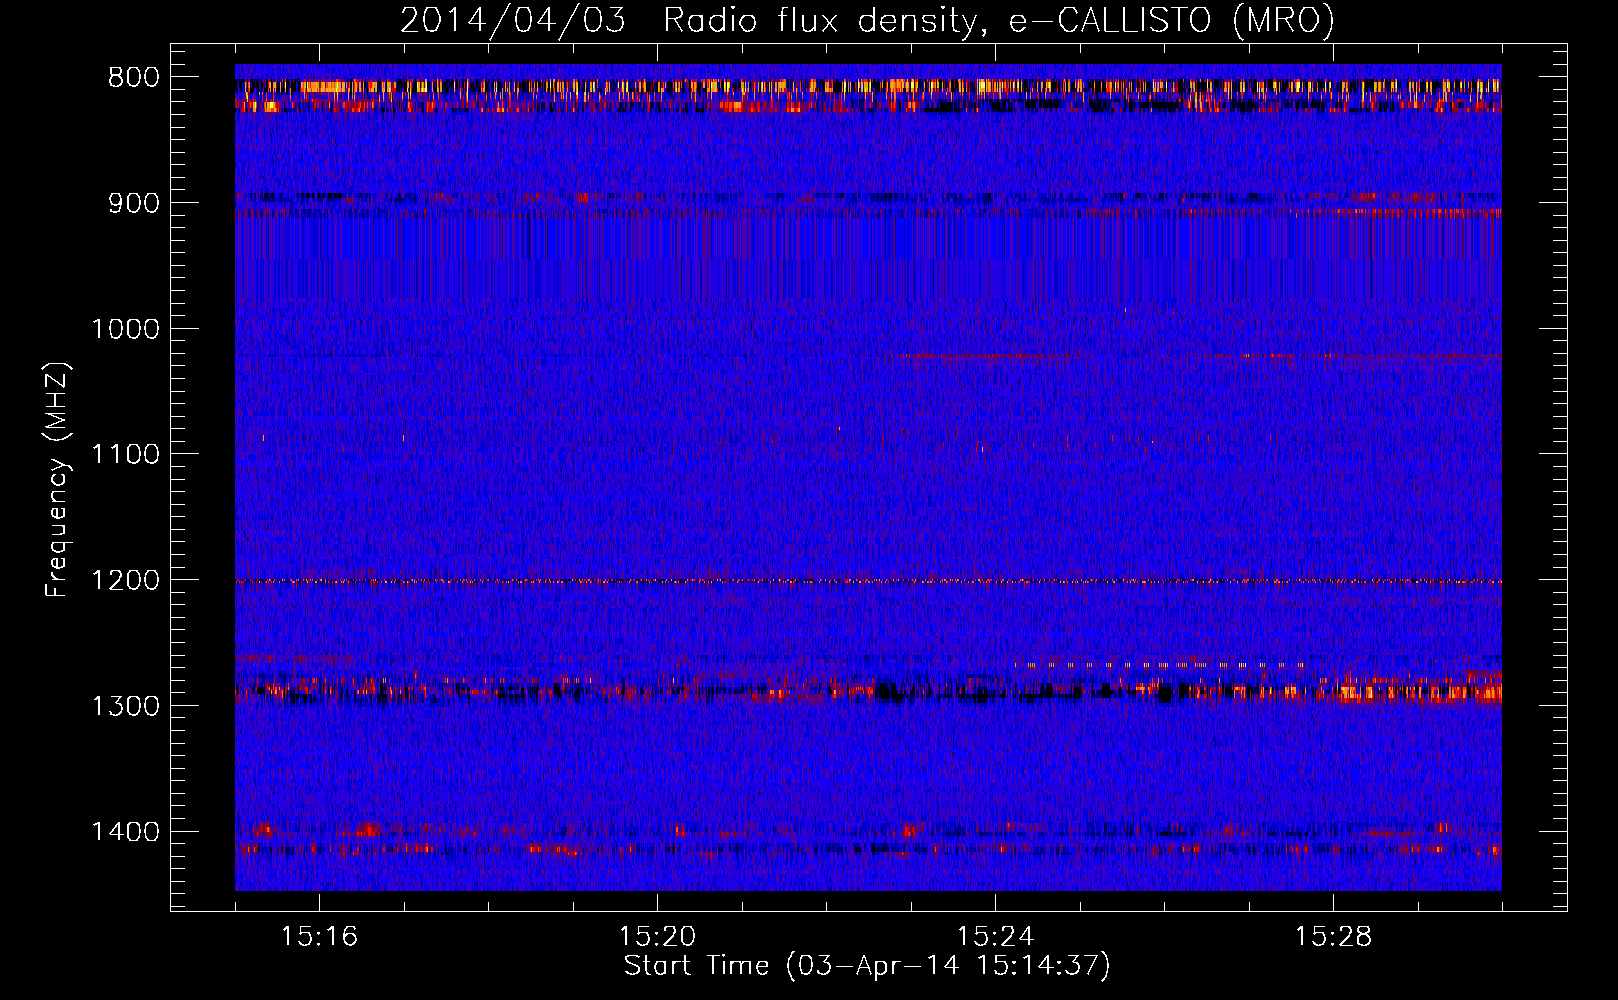Select the 1300 frequency tick label
The height and width of the screenshot is (1000, 1618).
click(125, 706)
